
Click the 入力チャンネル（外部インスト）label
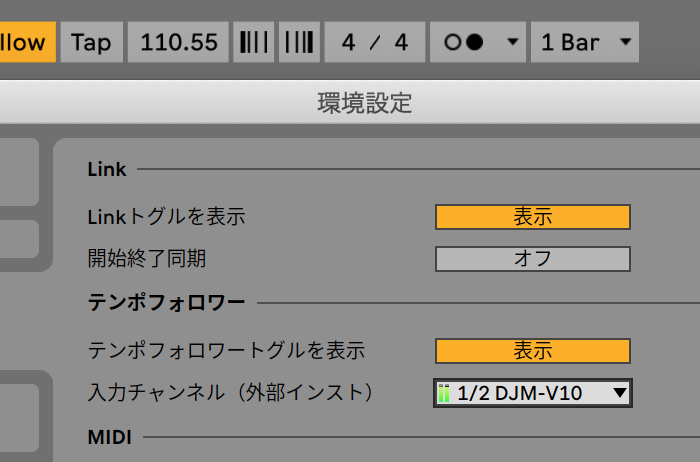click(230, 393)
